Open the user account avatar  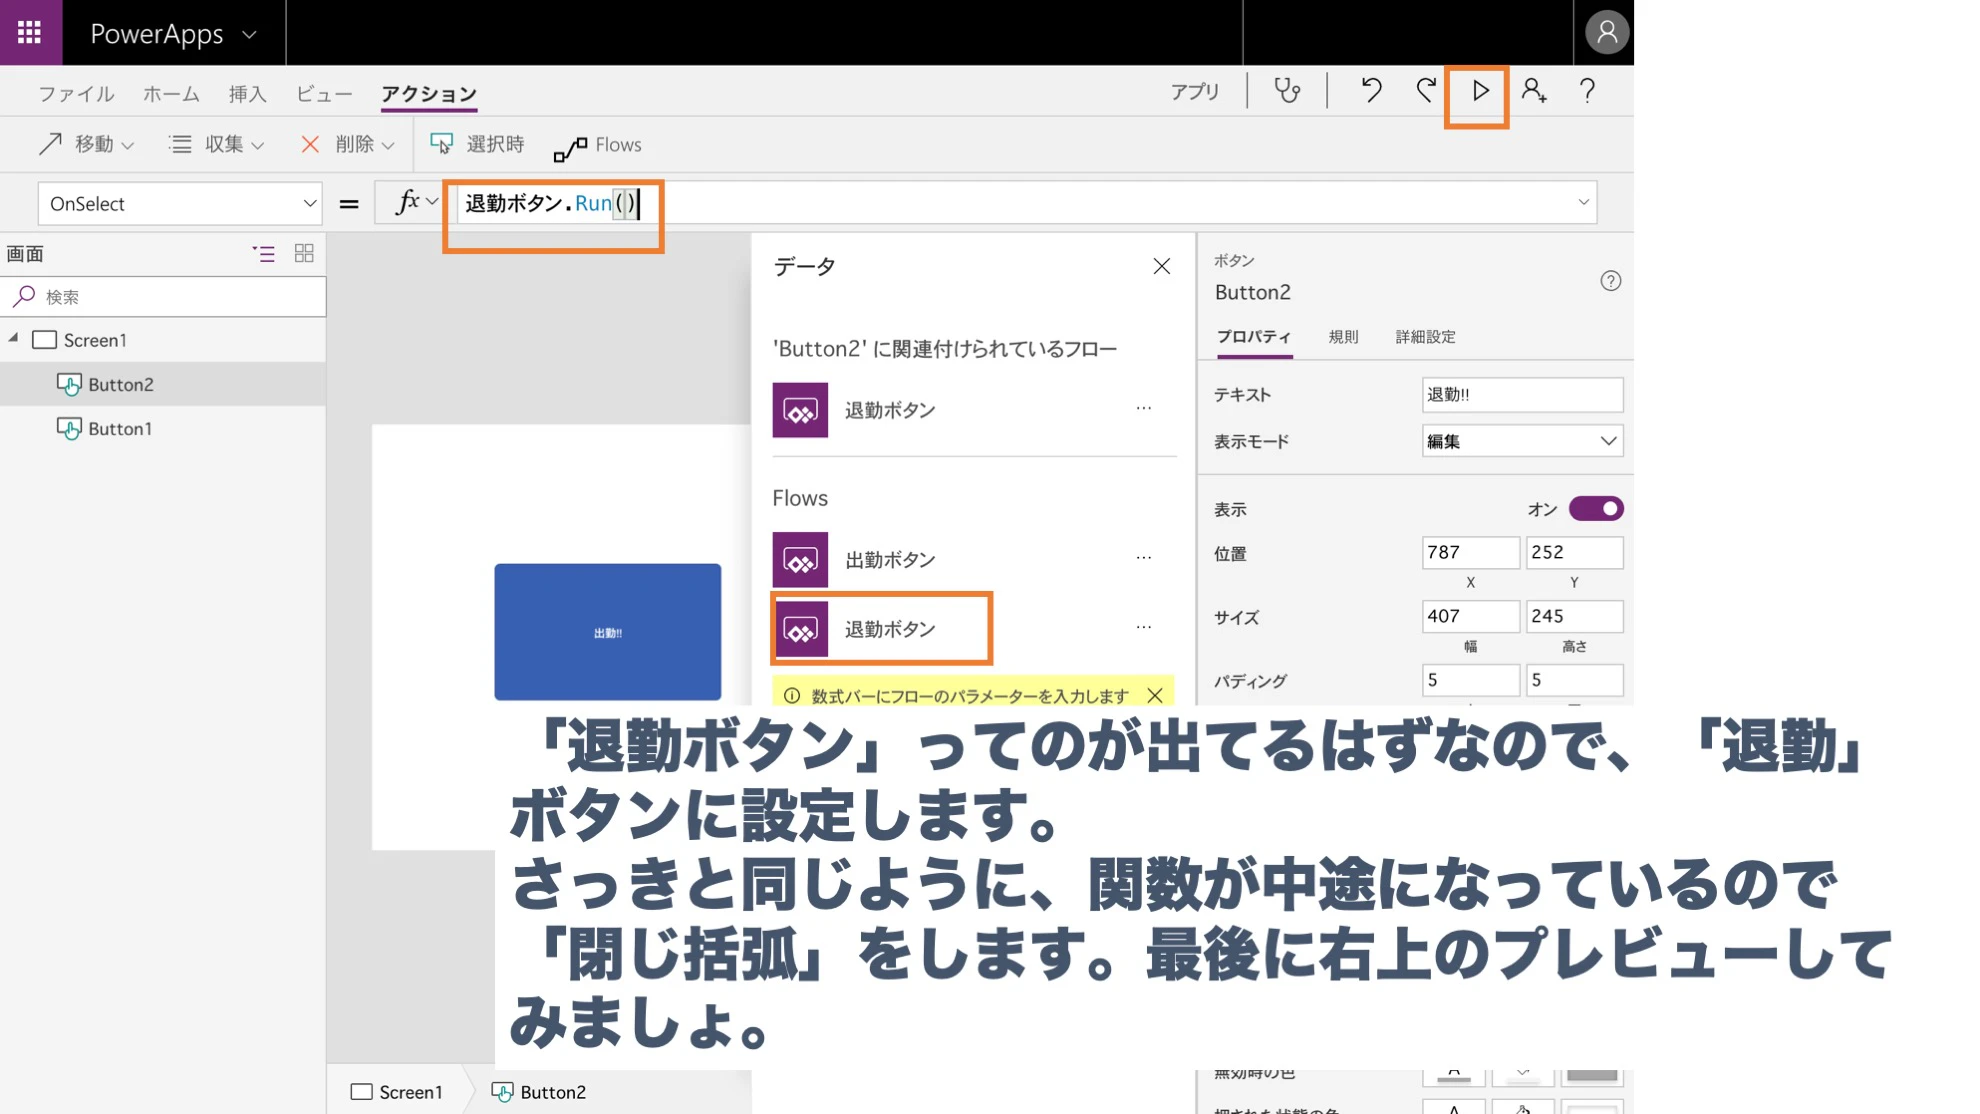click(1607, 32)
